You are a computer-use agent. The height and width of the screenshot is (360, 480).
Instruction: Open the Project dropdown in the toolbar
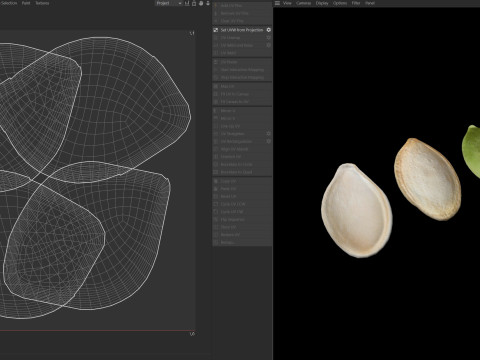[x=168, y=3]
